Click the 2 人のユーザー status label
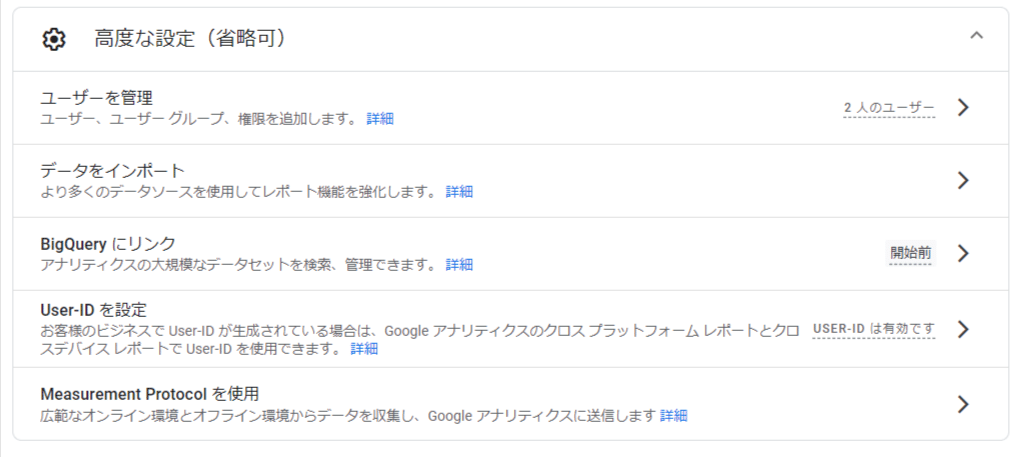 pyautogui.click(x=889, y=108)
